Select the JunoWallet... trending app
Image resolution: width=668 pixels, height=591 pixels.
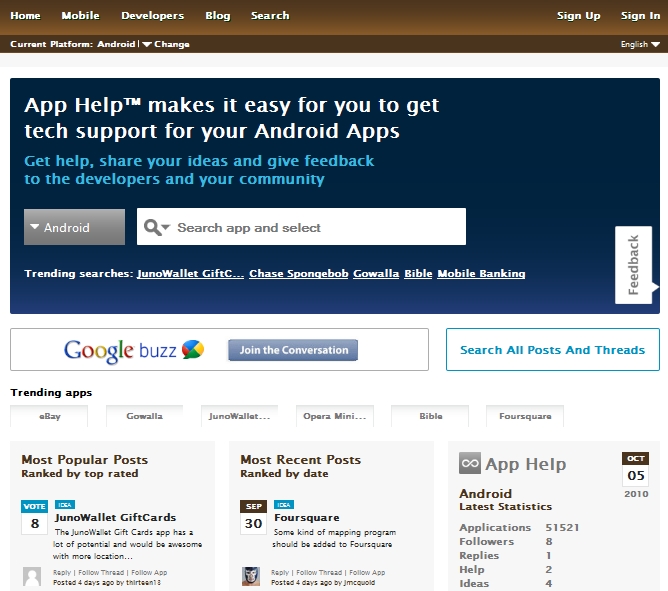tap(239, 416)
